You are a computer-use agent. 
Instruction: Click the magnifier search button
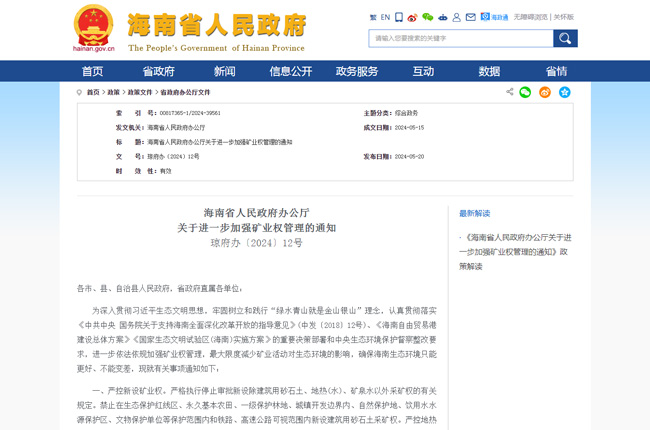[x=565, y=38]
